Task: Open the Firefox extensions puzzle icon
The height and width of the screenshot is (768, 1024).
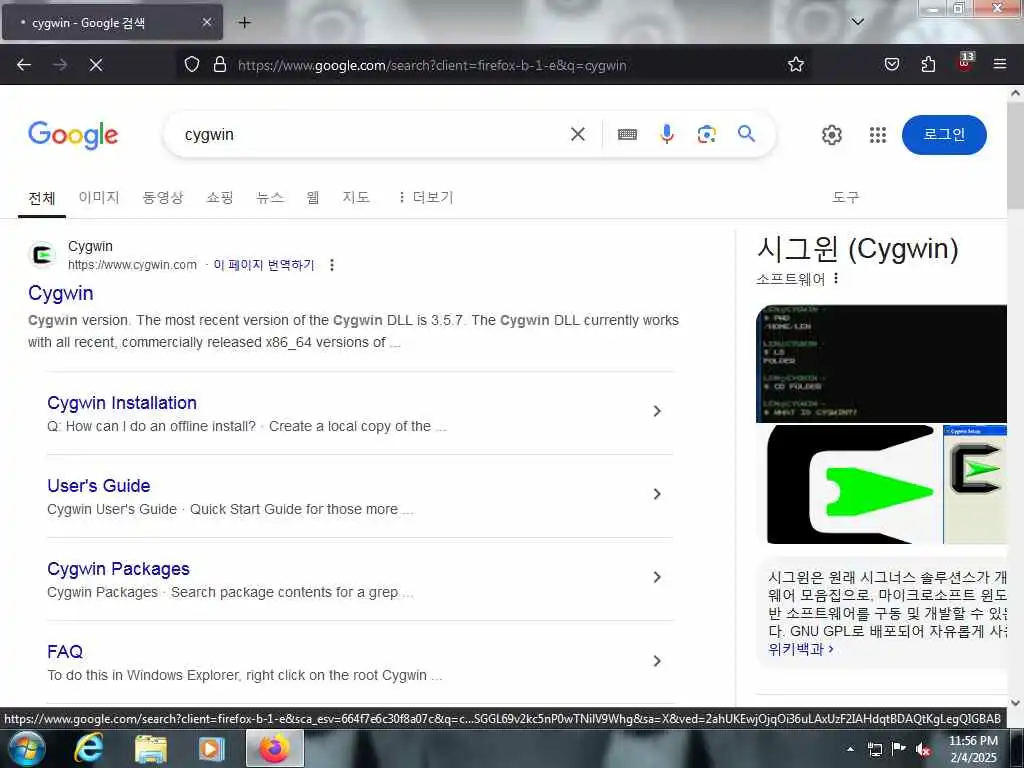Action: pos(928,65)
